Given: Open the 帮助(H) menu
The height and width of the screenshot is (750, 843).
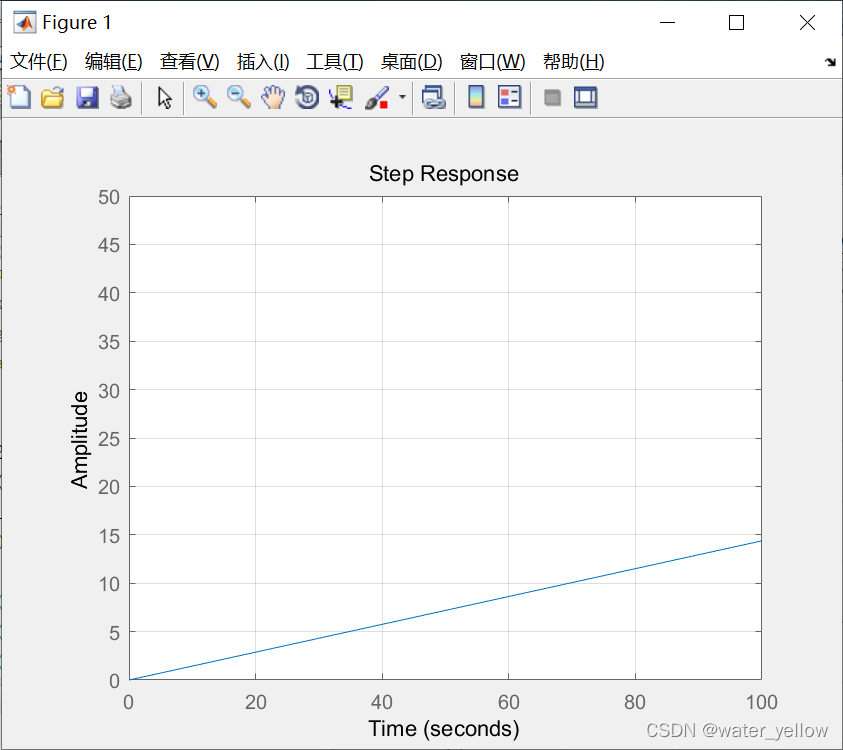Looking at the screenshot, I should 573,62.
